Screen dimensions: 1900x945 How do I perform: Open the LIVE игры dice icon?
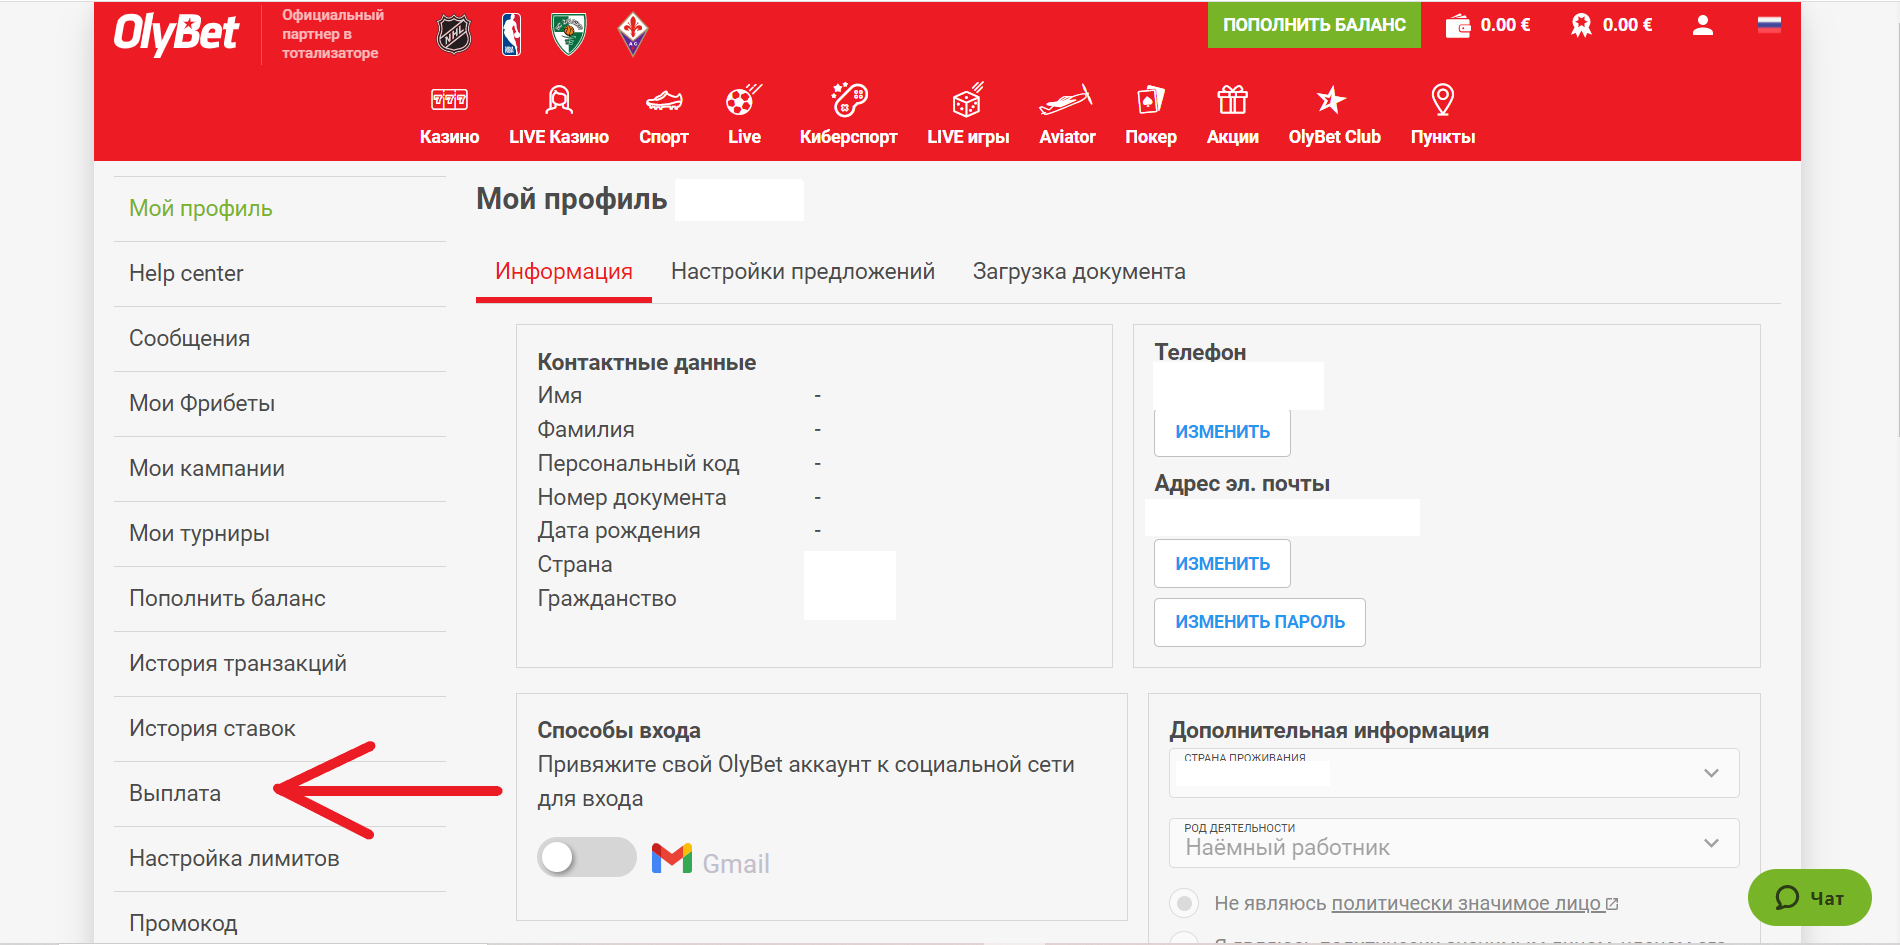[x=968, y=99]
